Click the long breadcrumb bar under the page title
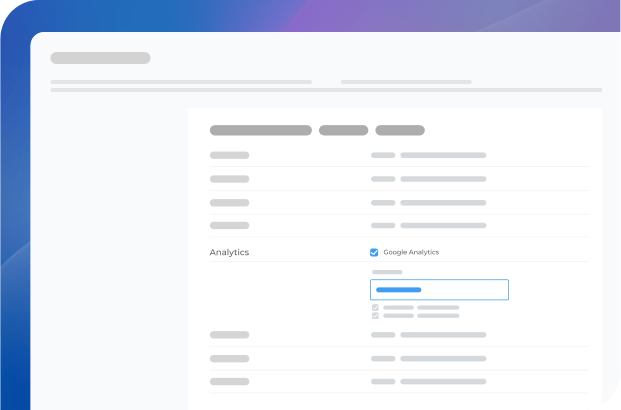Screen dimensions: 621x410 pyautogui.click(x=180, y=82)
